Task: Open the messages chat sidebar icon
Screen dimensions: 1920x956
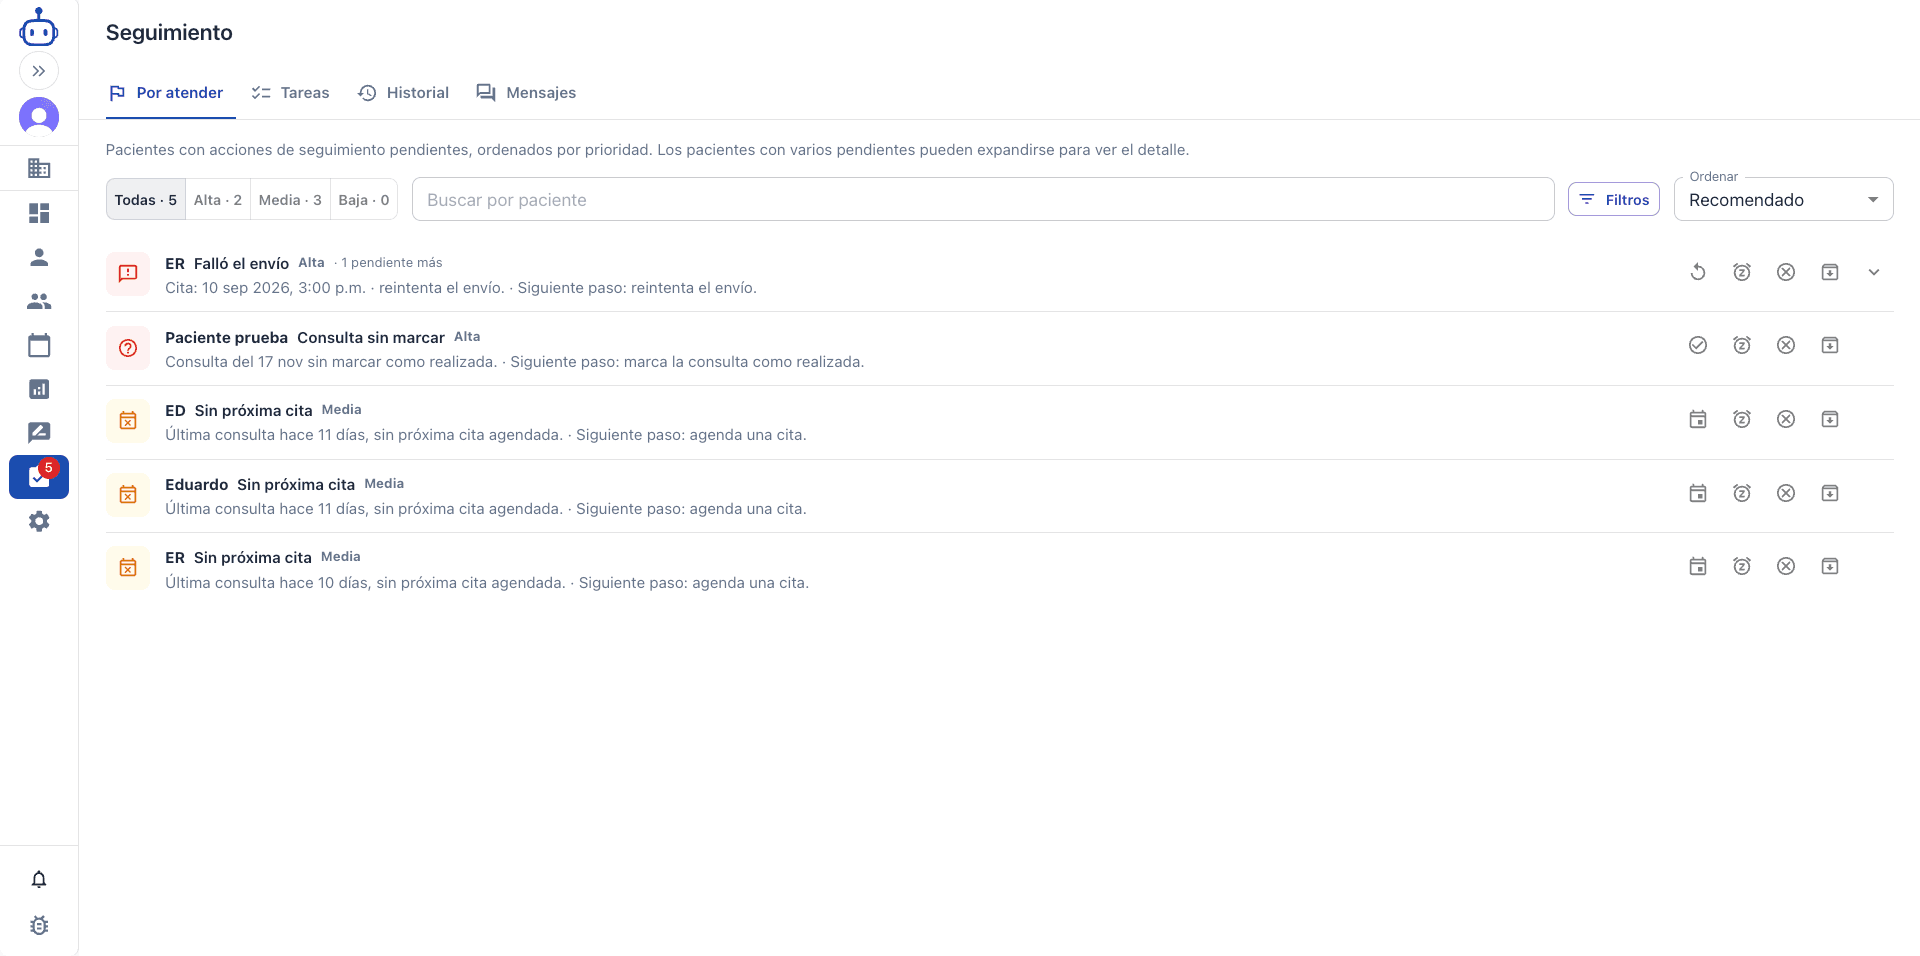Action: (x=39, y=433)
